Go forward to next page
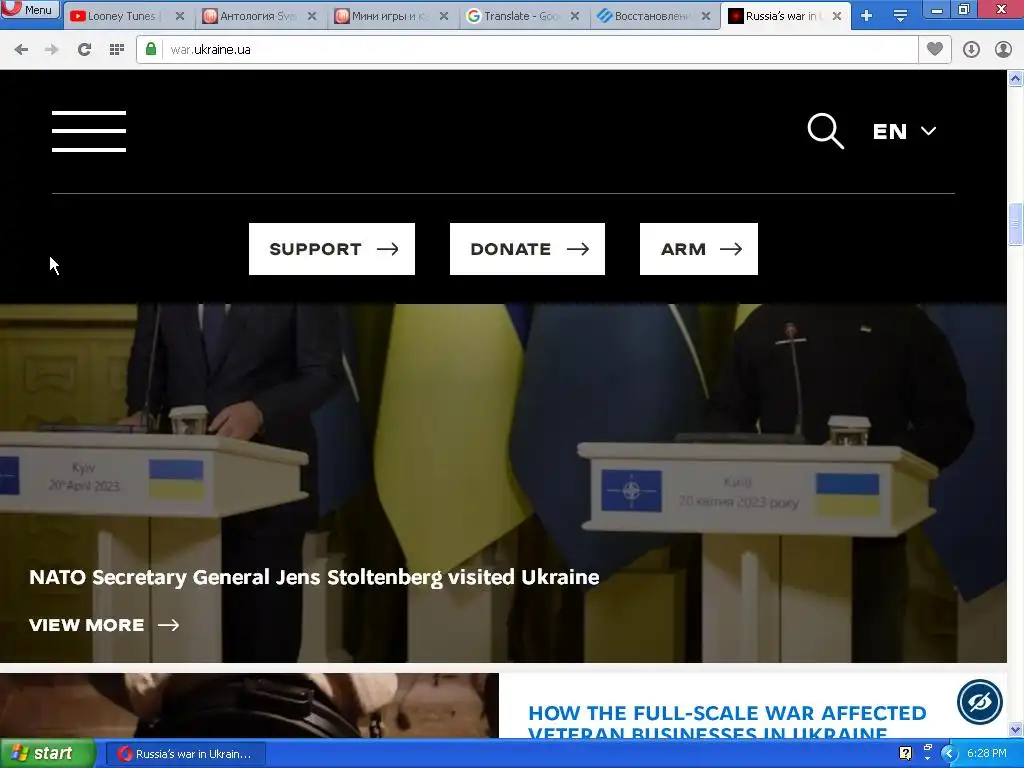Screen dimensions: 1024x768 point(52,50)
